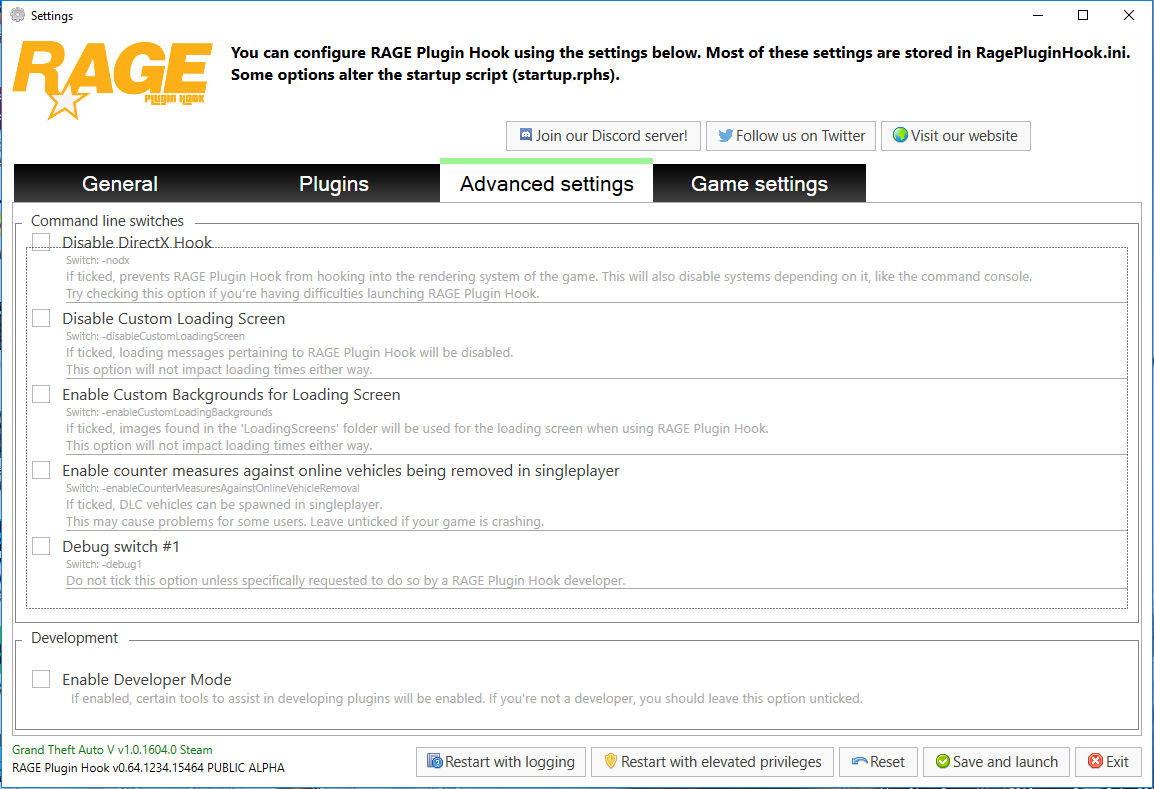Enable Developer Mode checkbox

pos(41,679)
